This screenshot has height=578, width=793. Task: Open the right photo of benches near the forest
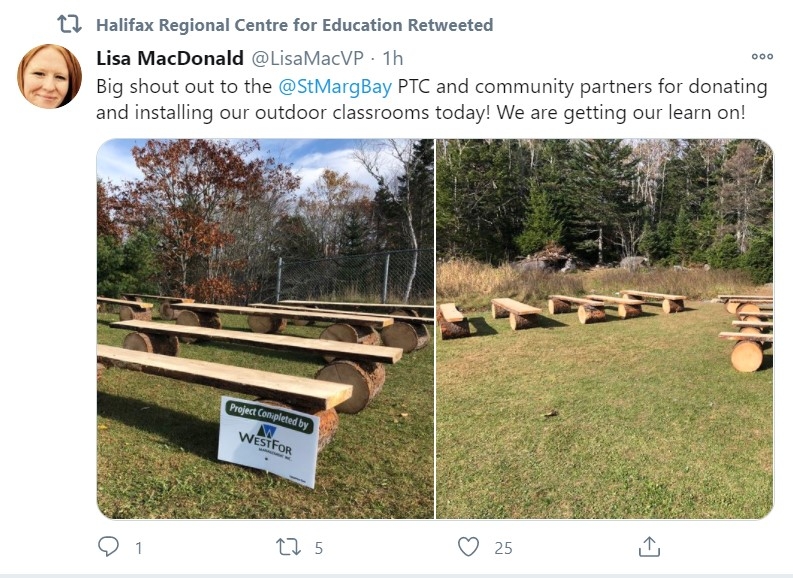(x=604, y=328)
